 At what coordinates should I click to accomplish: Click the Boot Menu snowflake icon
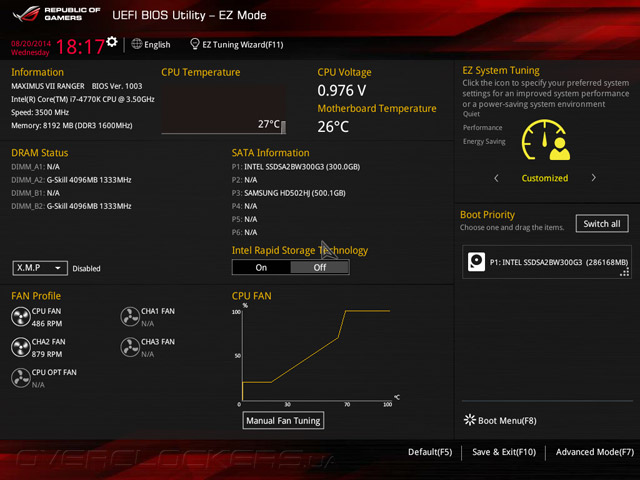(470, 420)
